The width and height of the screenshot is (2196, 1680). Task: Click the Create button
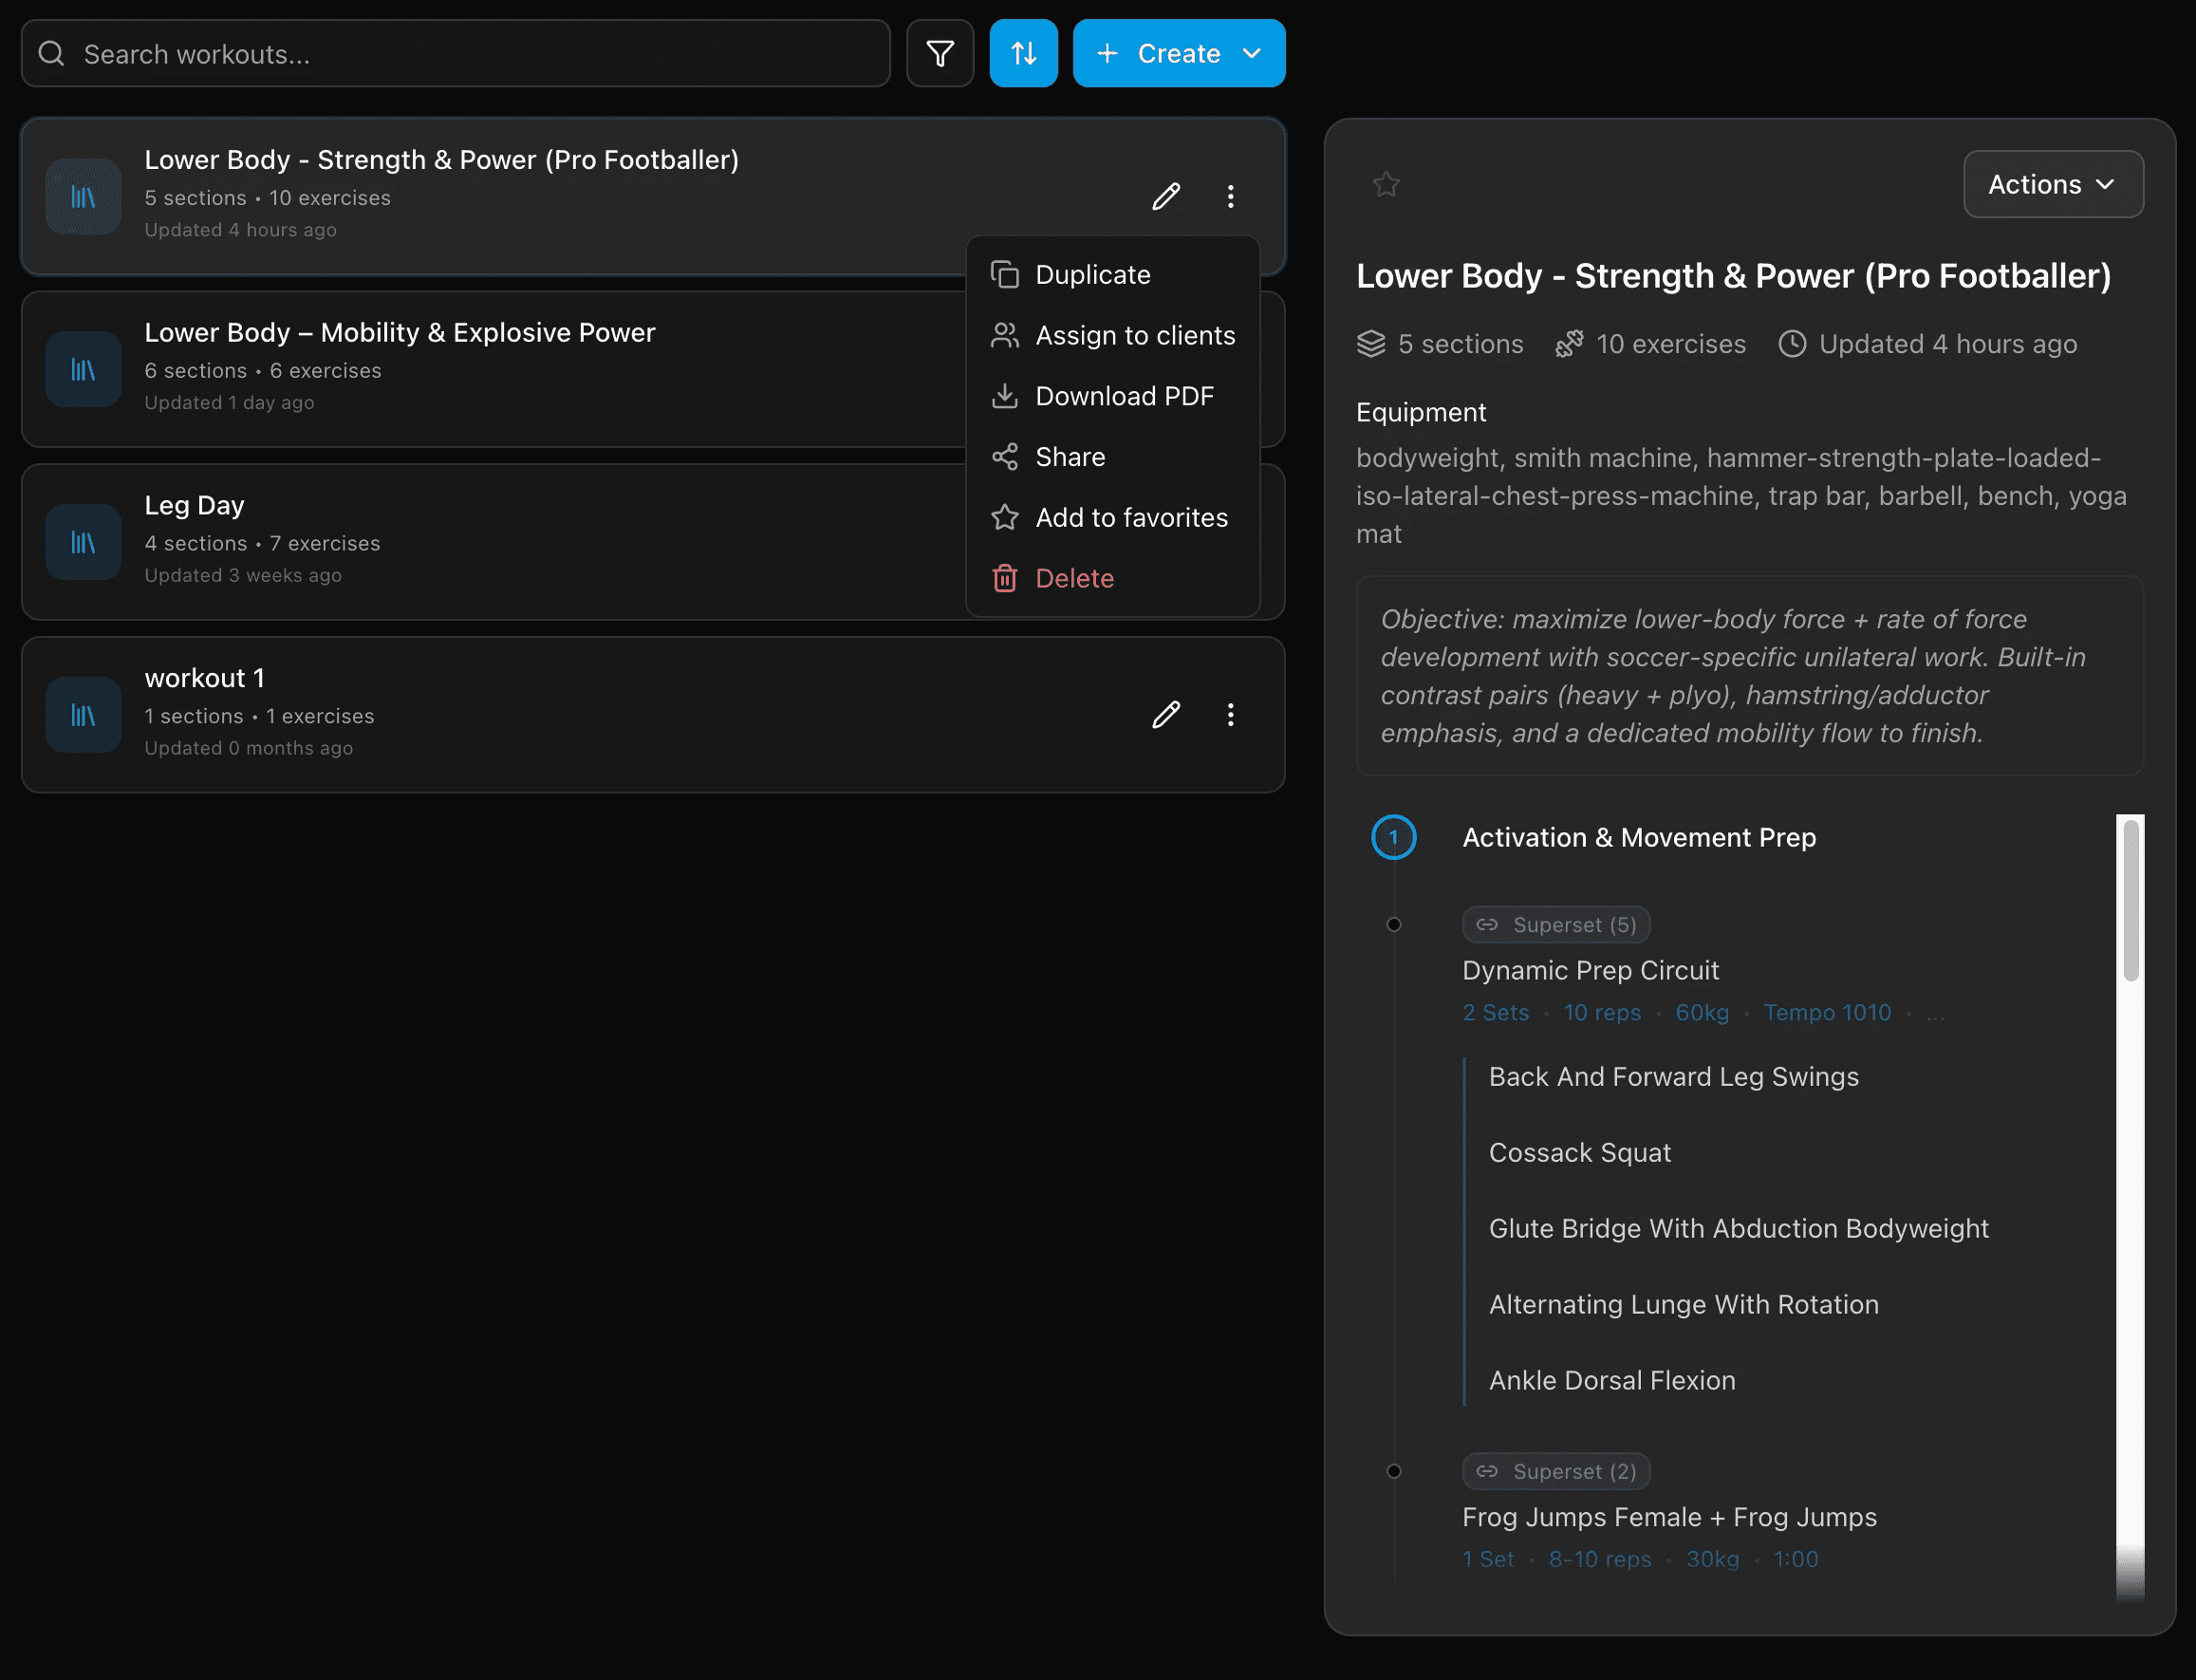[1178, 53]
